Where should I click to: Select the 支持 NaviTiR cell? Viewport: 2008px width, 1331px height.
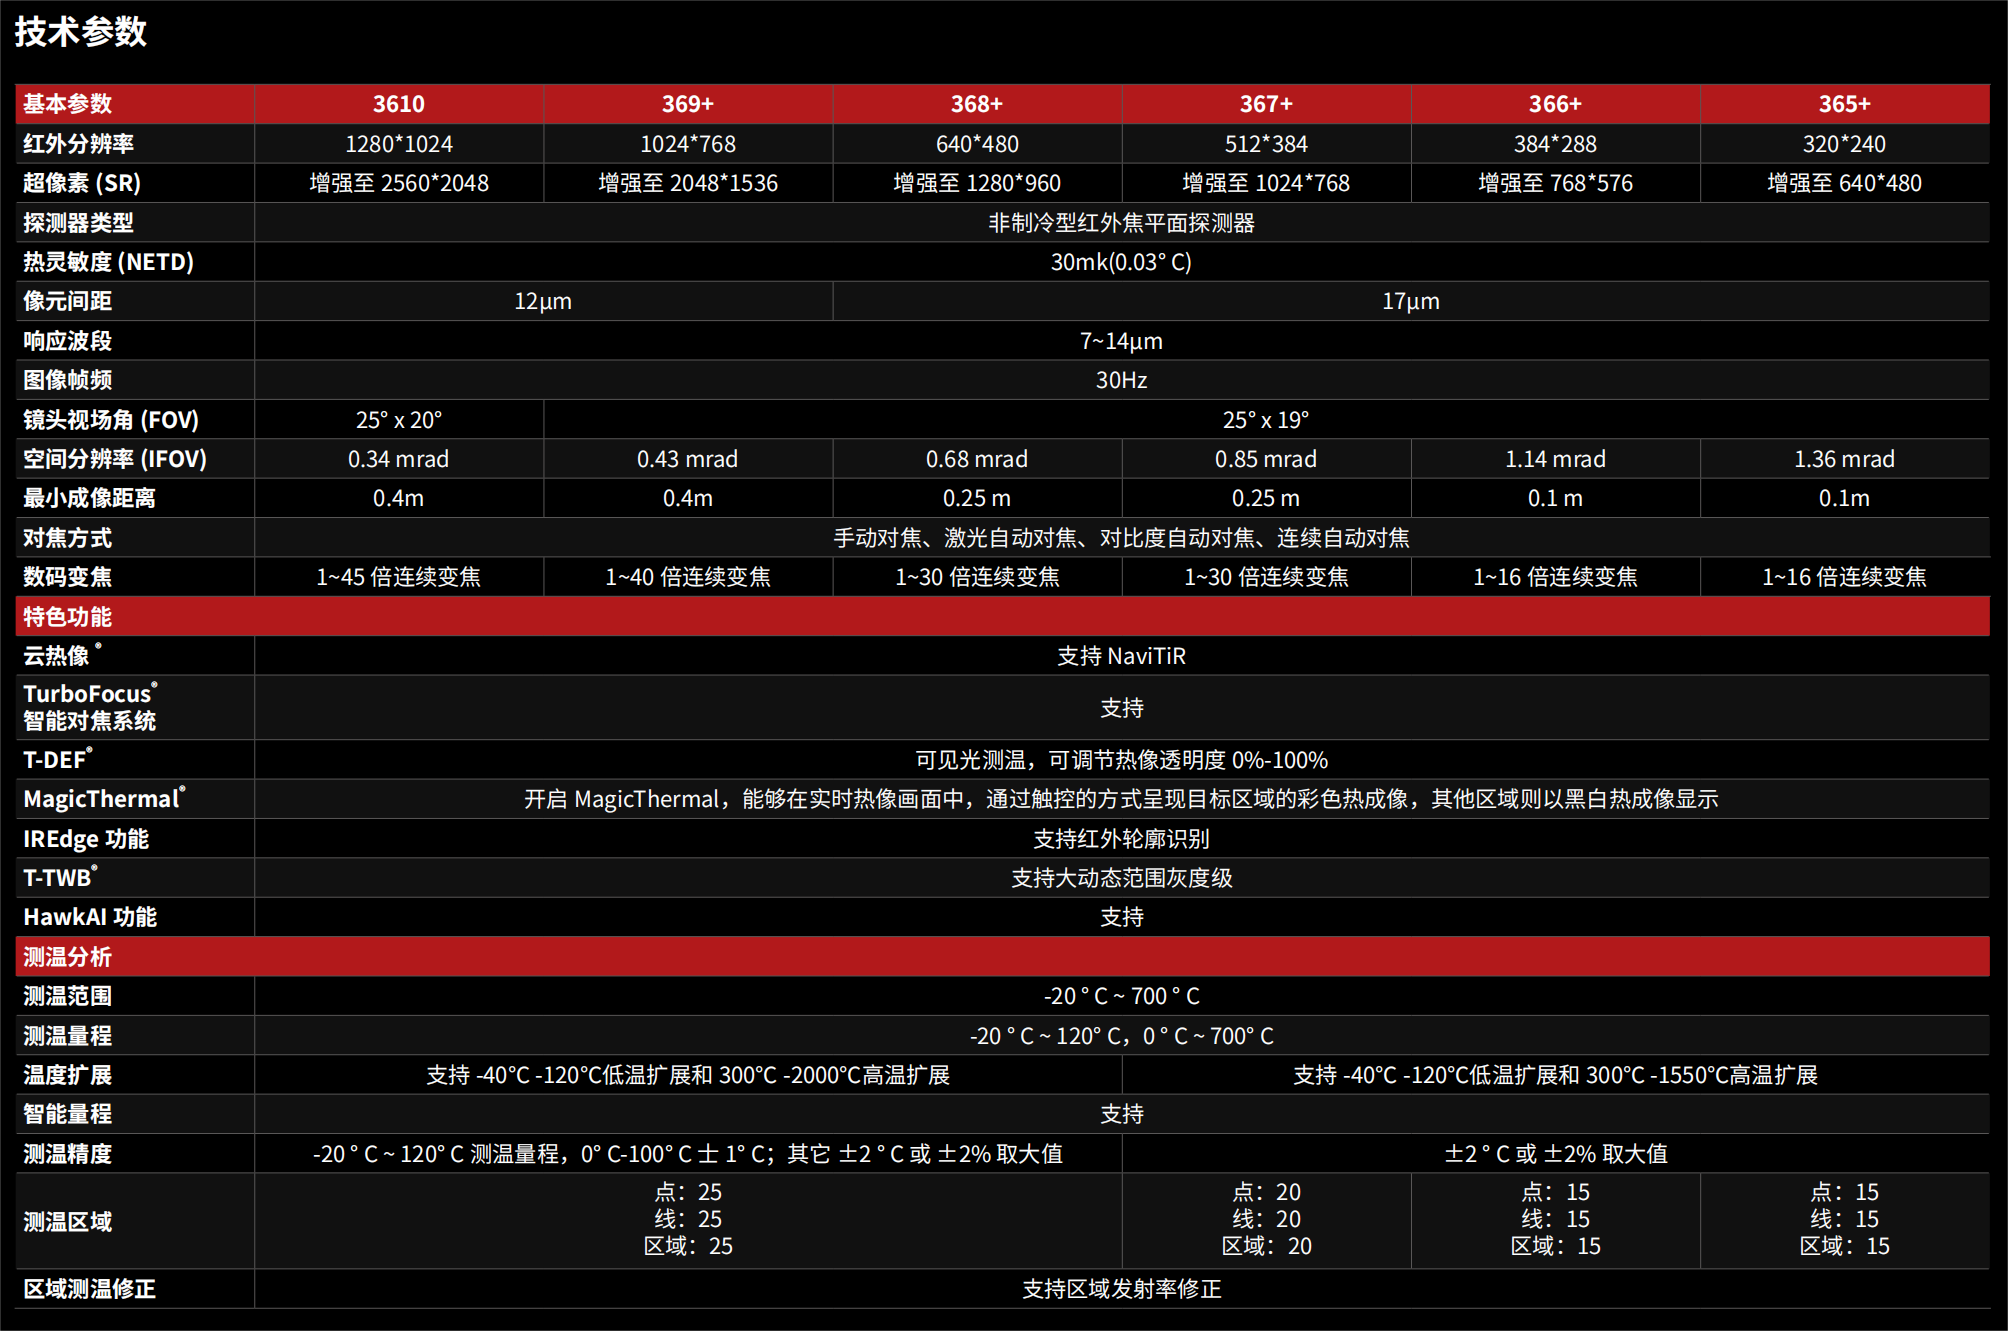[x=1121, y=656]
